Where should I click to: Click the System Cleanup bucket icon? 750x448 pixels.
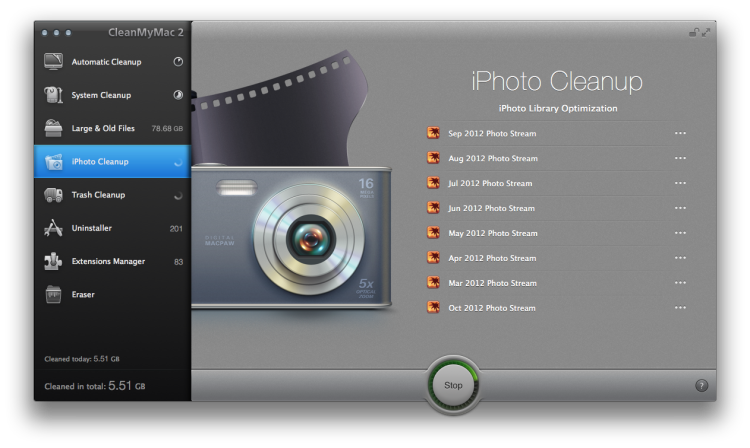pyautogui.click(x=53, y=95)
